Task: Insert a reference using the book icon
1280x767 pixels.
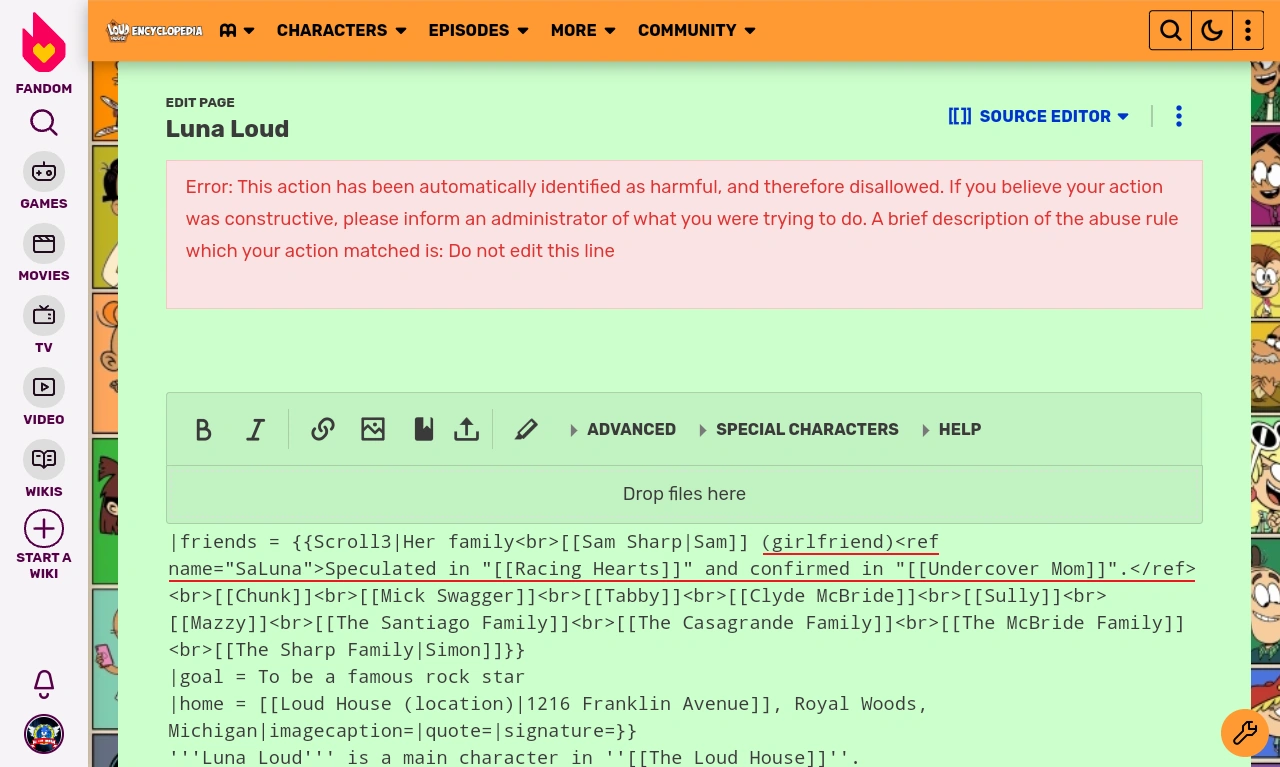Action: pos(424,429)
